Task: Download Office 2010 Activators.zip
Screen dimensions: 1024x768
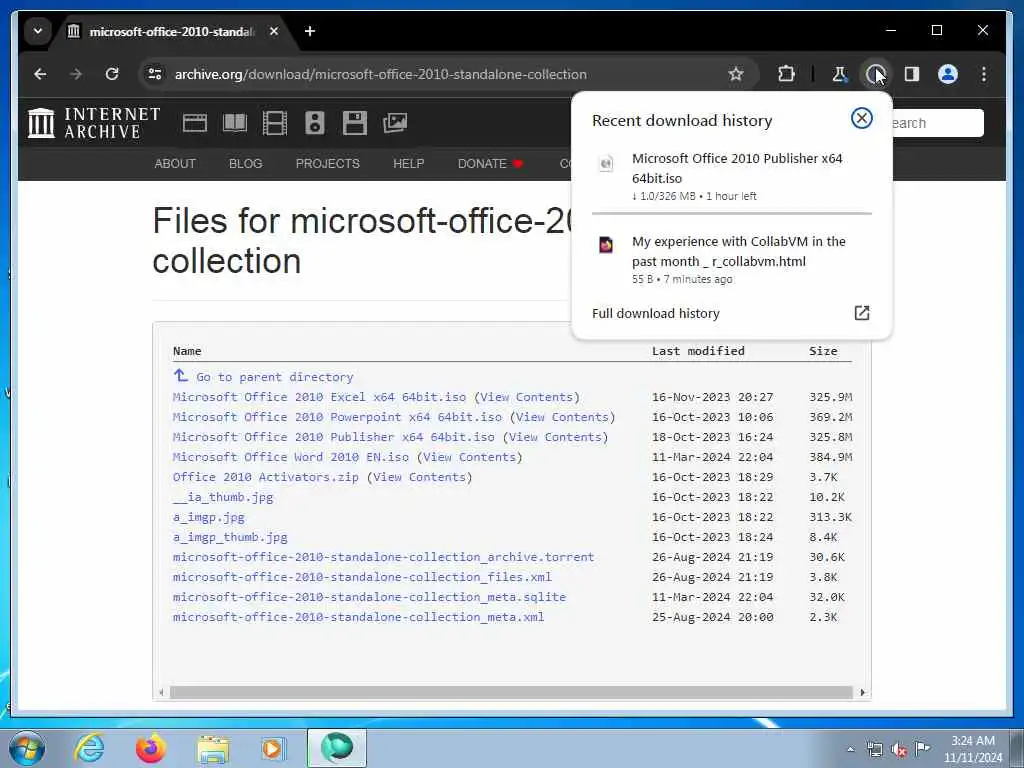Action: tap(266, 477)
